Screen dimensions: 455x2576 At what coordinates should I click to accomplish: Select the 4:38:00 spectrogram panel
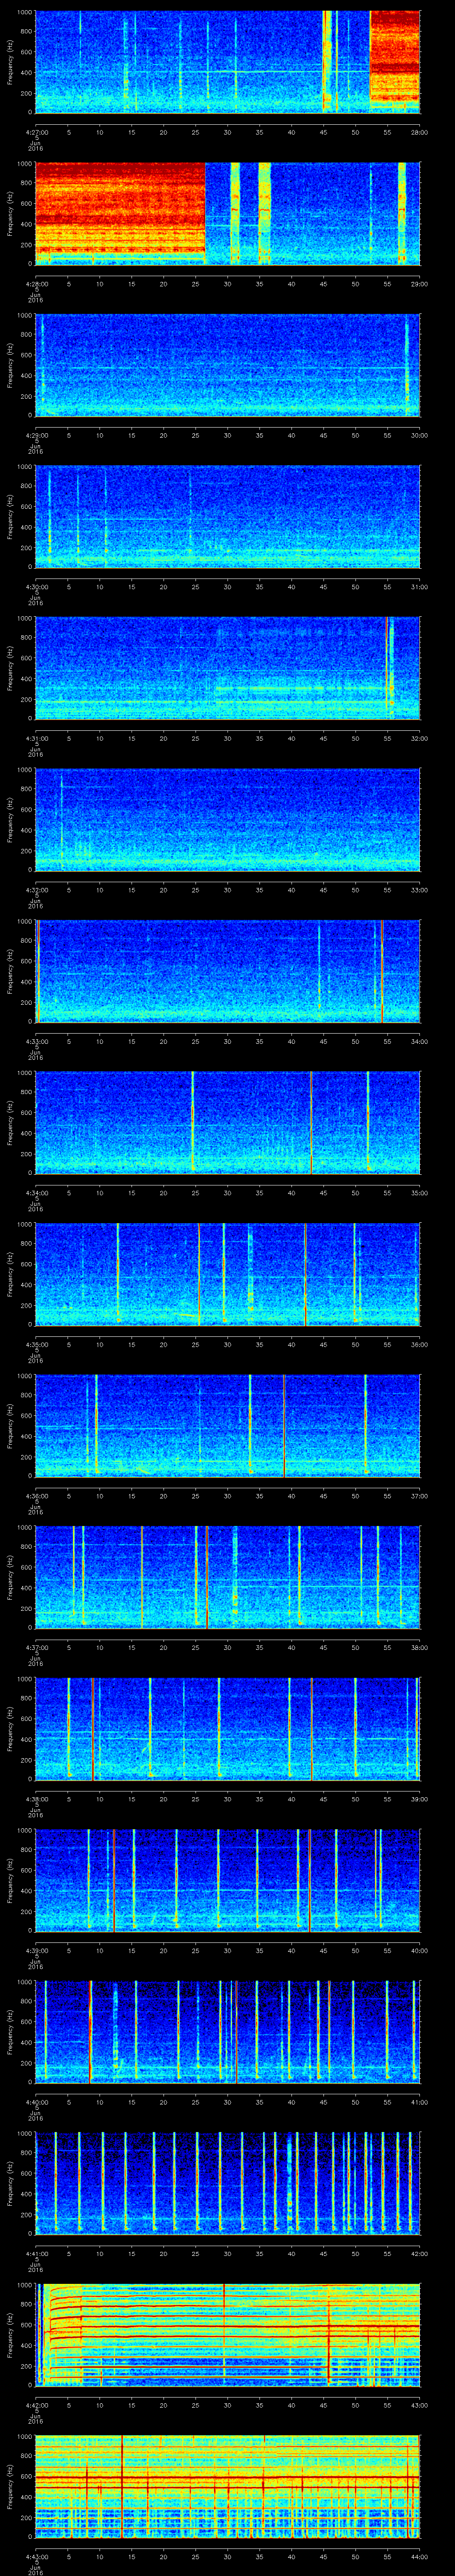227,1728
